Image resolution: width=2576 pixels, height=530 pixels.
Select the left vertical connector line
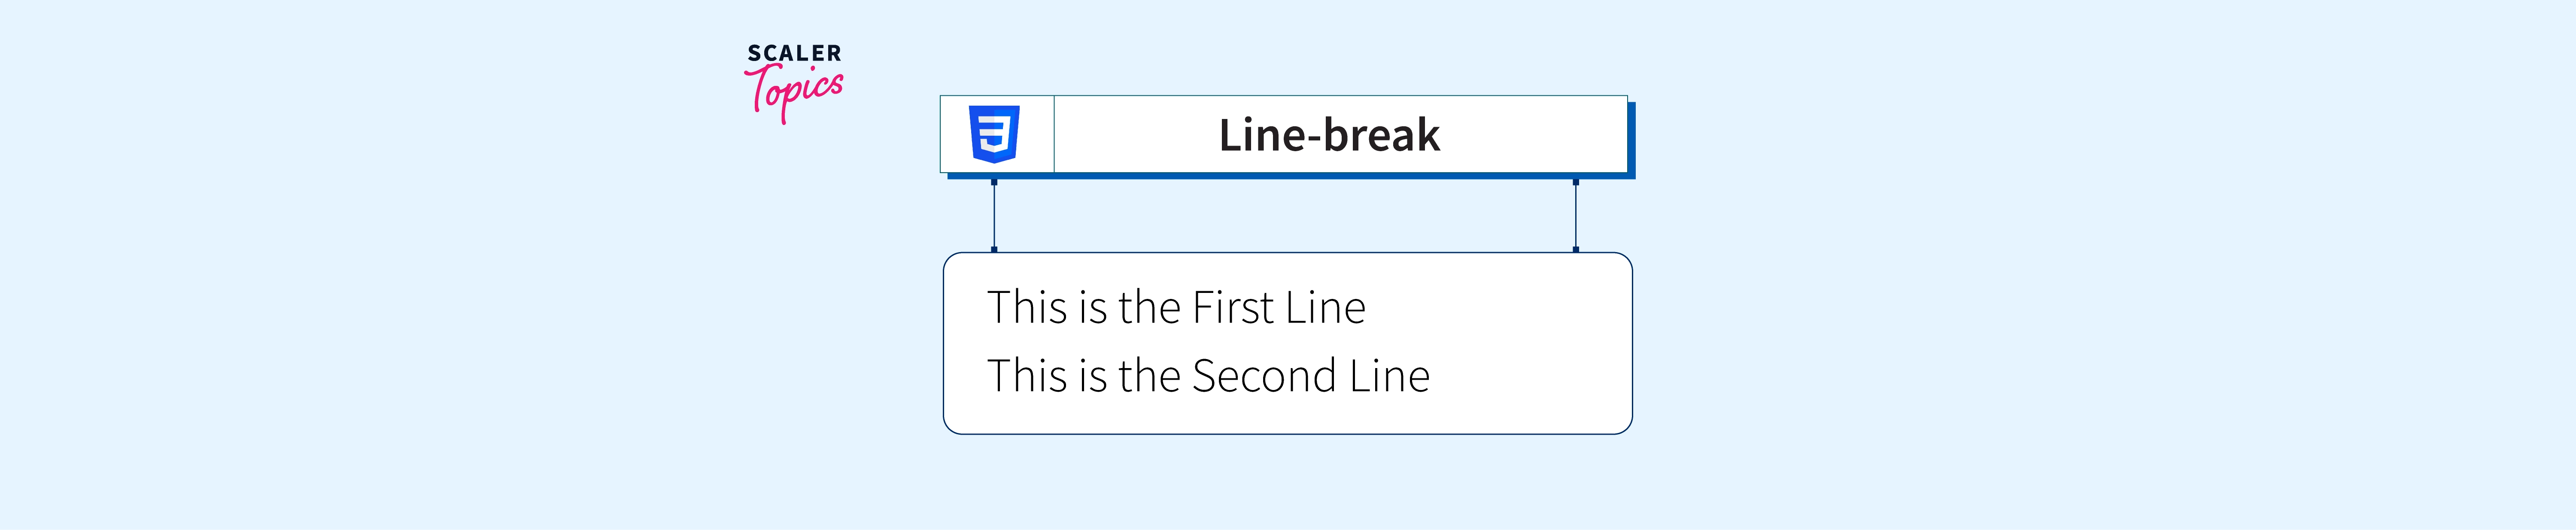click(x=994, y=215)
